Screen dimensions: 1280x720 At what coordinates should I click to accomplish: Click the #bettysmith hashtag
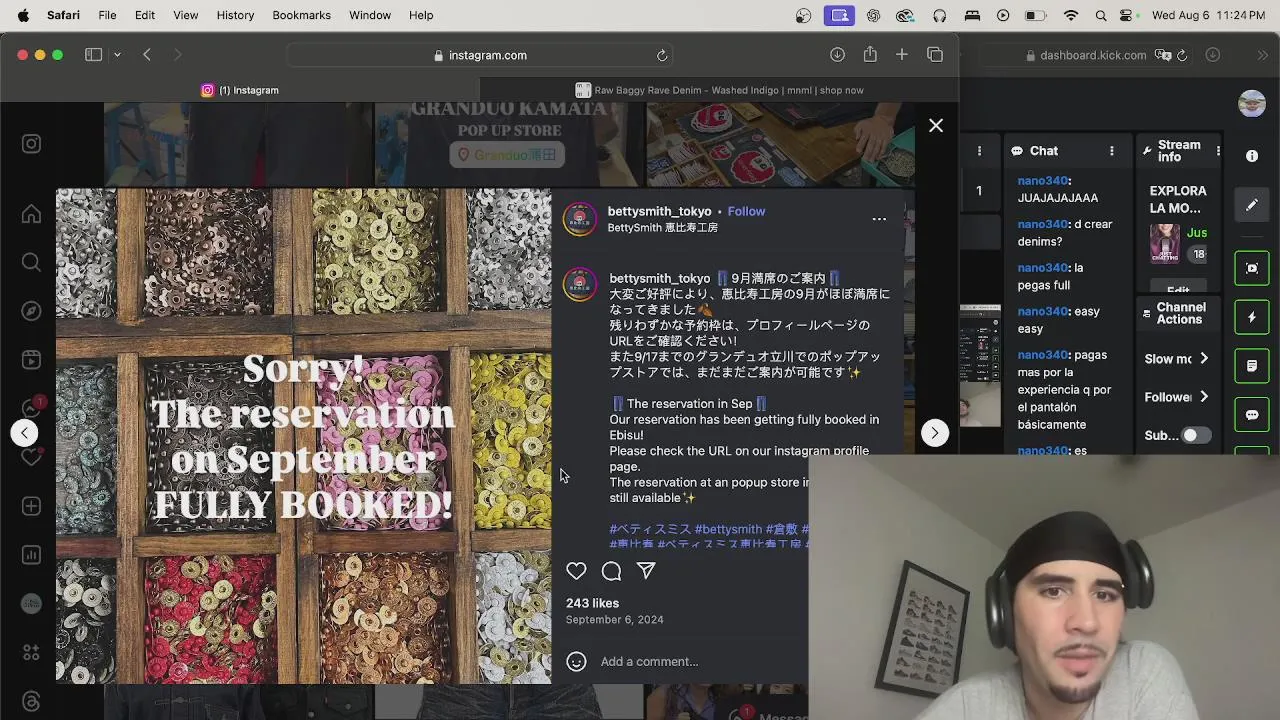(x=728, y=529)
